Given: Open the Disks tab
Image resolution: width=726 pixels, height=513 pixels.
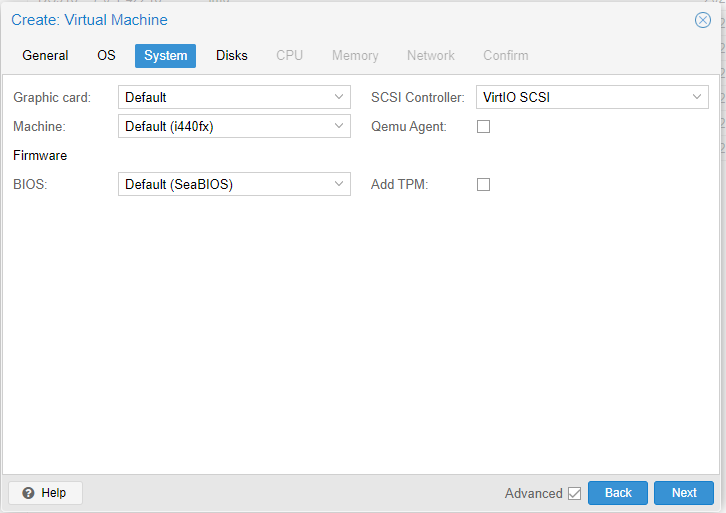Looking at the screenshot, I should point(231,56).
